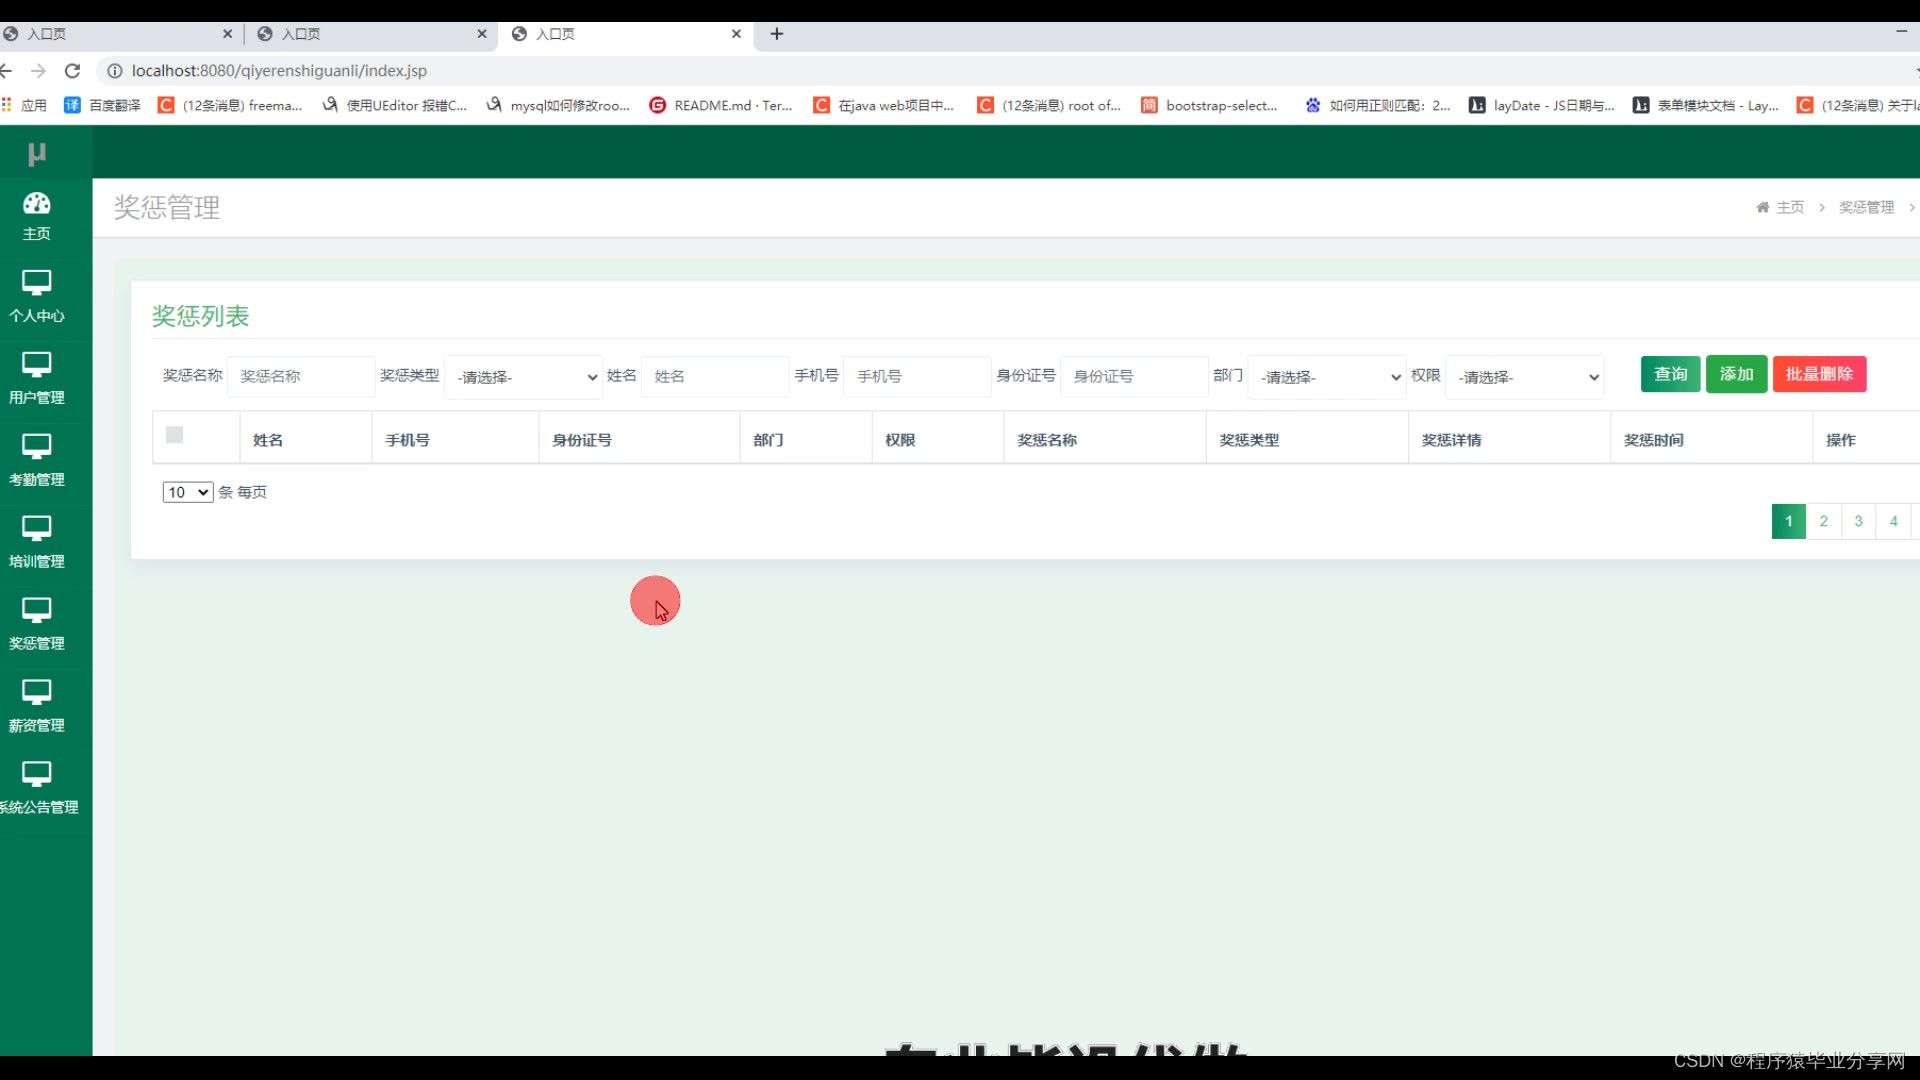Expand the 奖惩类型 dropdown
Viewport: 1920px width, 1080px height.
(523, 377)
